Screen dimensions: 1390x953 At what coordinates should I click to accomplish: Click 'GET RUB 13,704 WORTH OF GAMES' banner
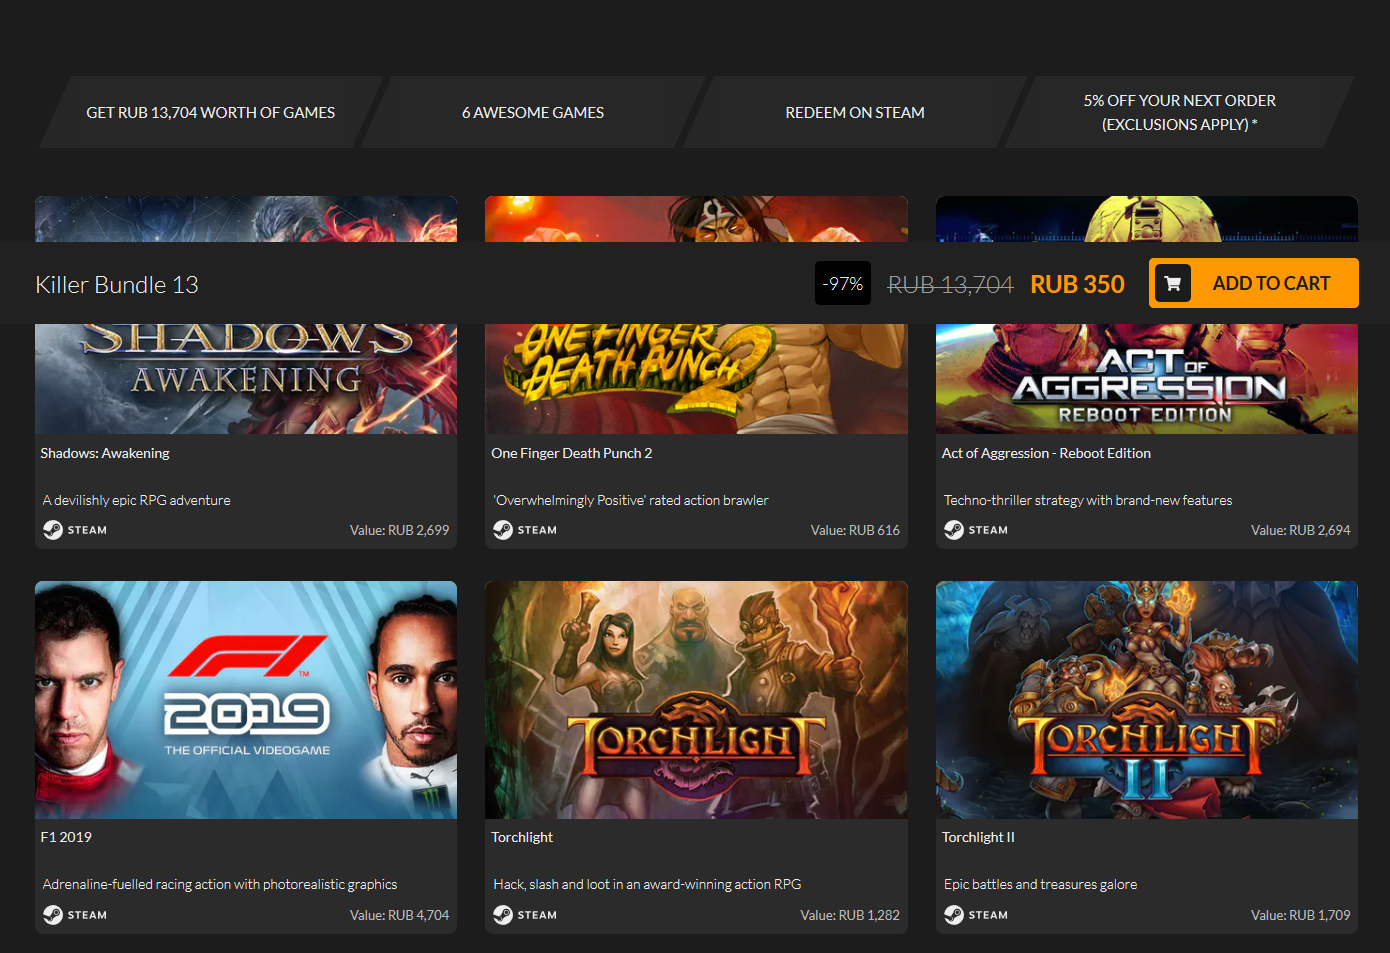211,112
